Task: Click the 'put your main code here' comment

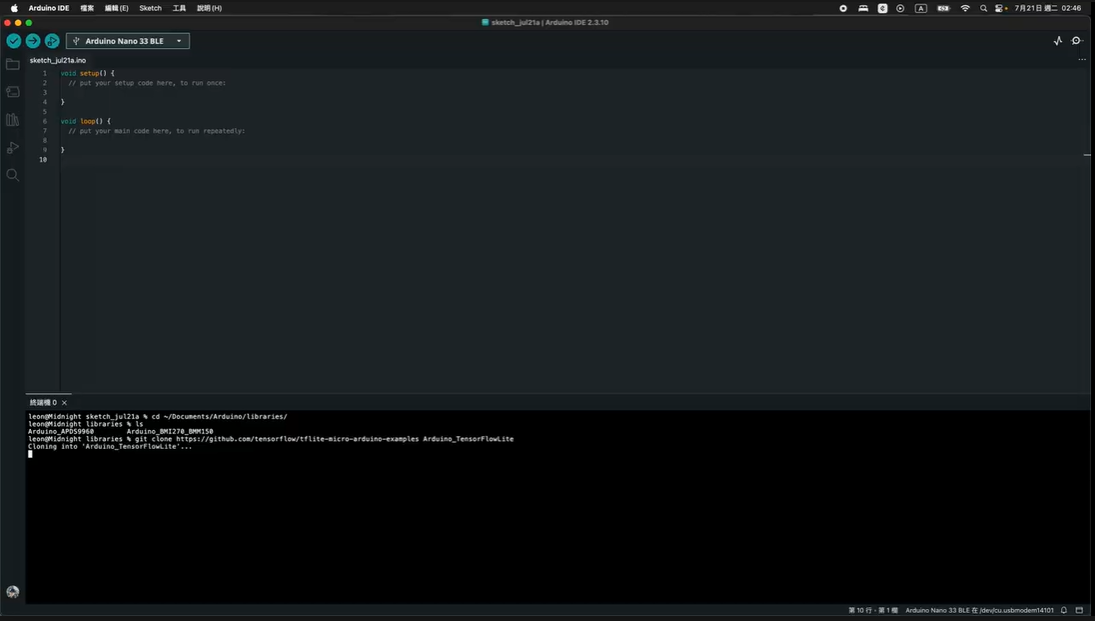Action: (x=157, y=131)
